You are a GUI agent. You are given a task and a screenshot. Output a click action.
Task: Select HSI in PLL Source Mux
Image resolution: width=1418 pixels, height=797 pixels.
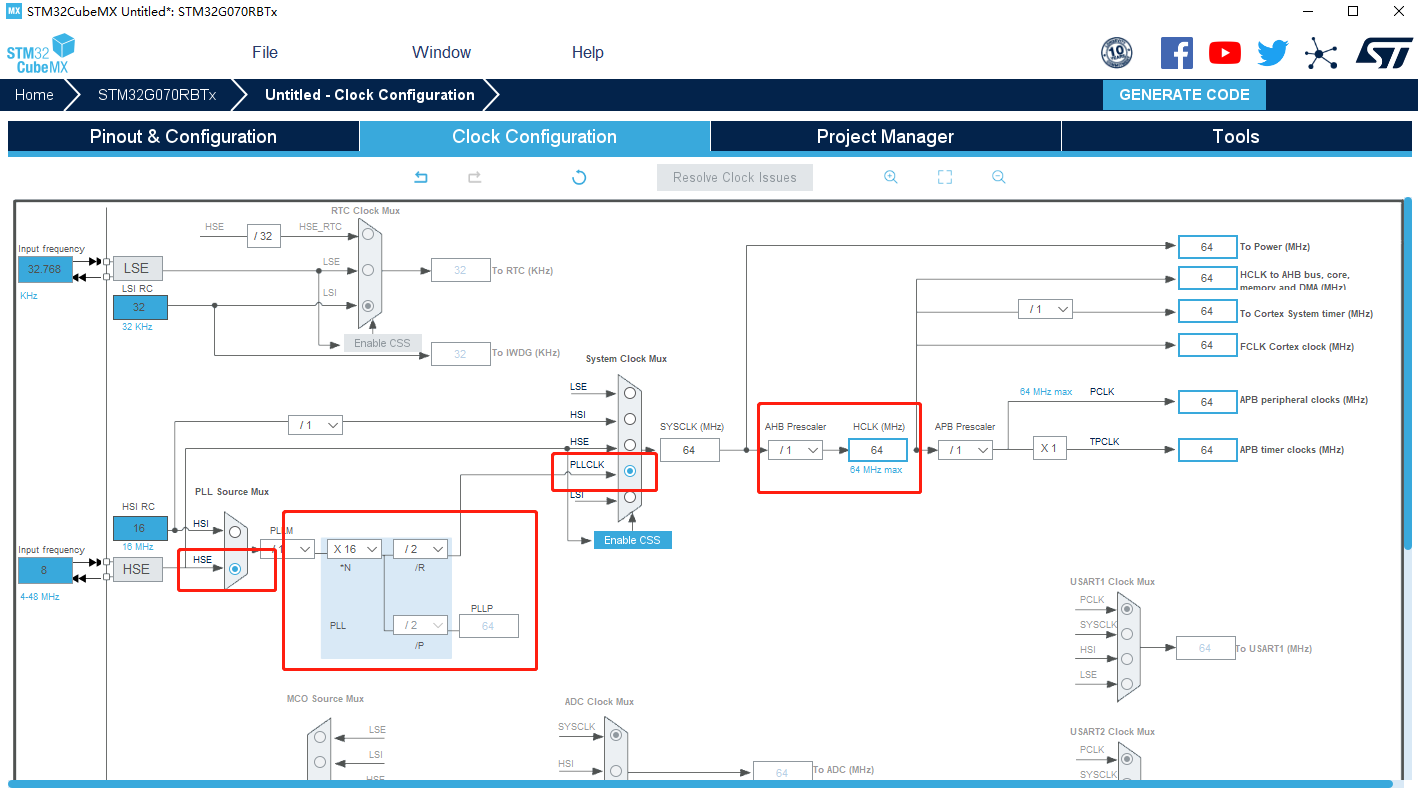click(x=235, y=532)
